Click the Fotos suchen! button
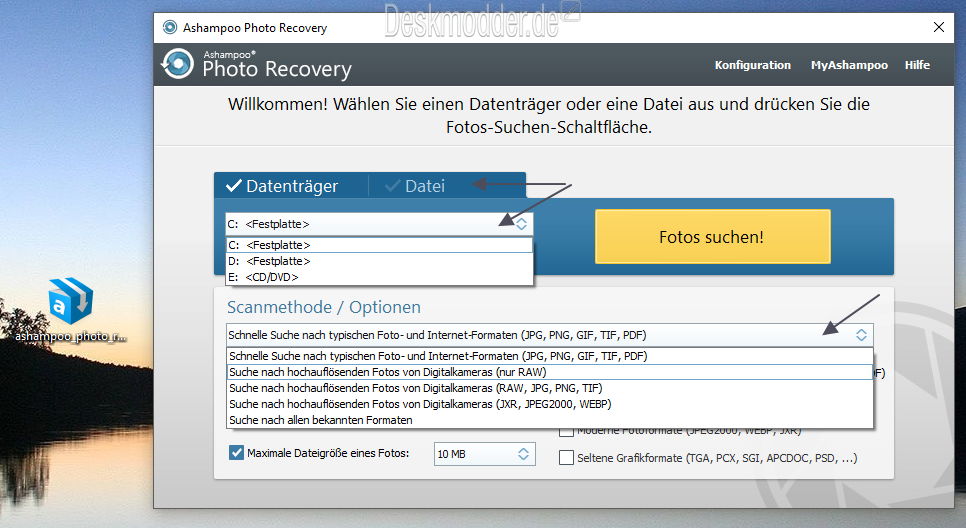 coord(712,237)
